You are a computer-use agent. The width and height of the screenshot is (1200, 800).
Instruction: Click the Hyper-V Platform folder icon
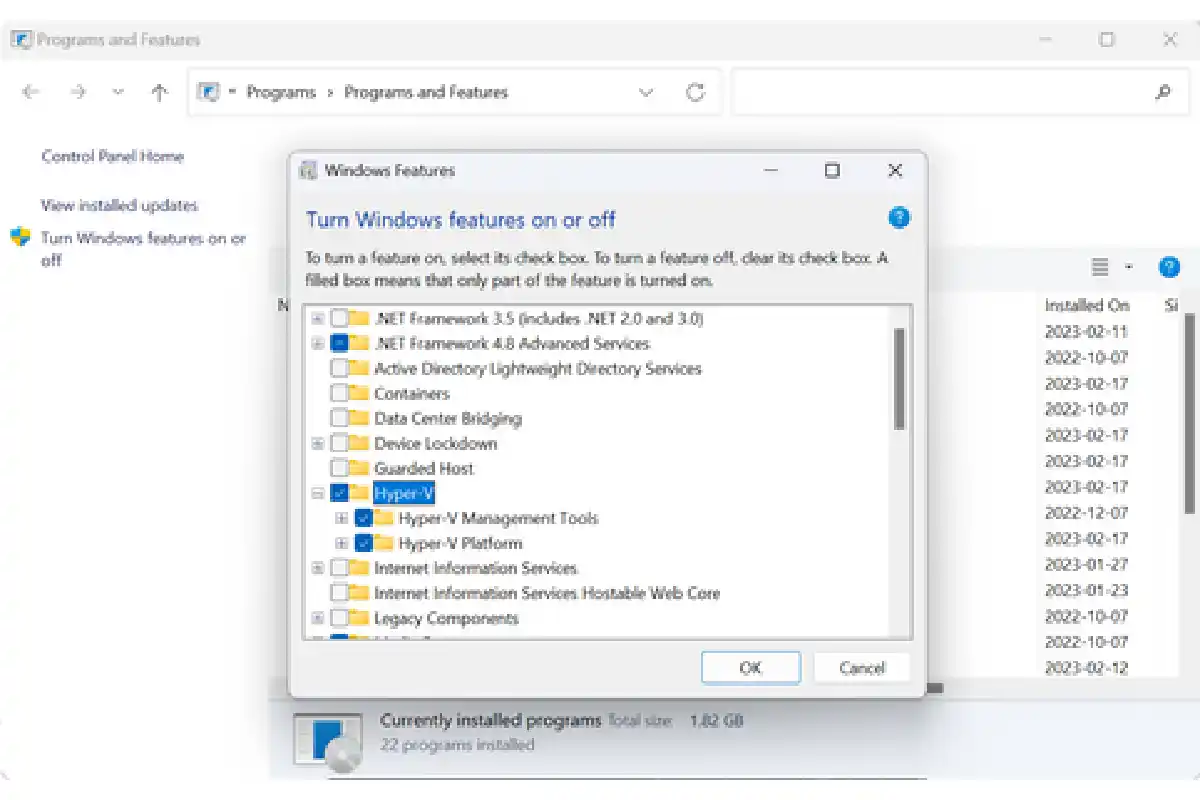click(384, 543)
